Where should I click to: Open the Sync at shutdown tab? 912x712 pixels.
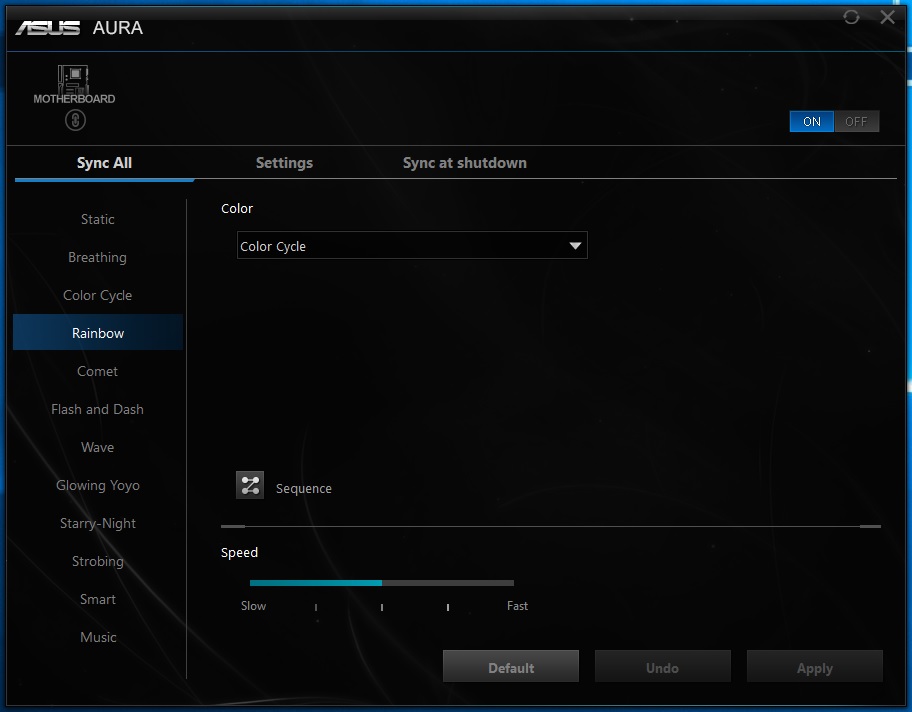point(465,163)
